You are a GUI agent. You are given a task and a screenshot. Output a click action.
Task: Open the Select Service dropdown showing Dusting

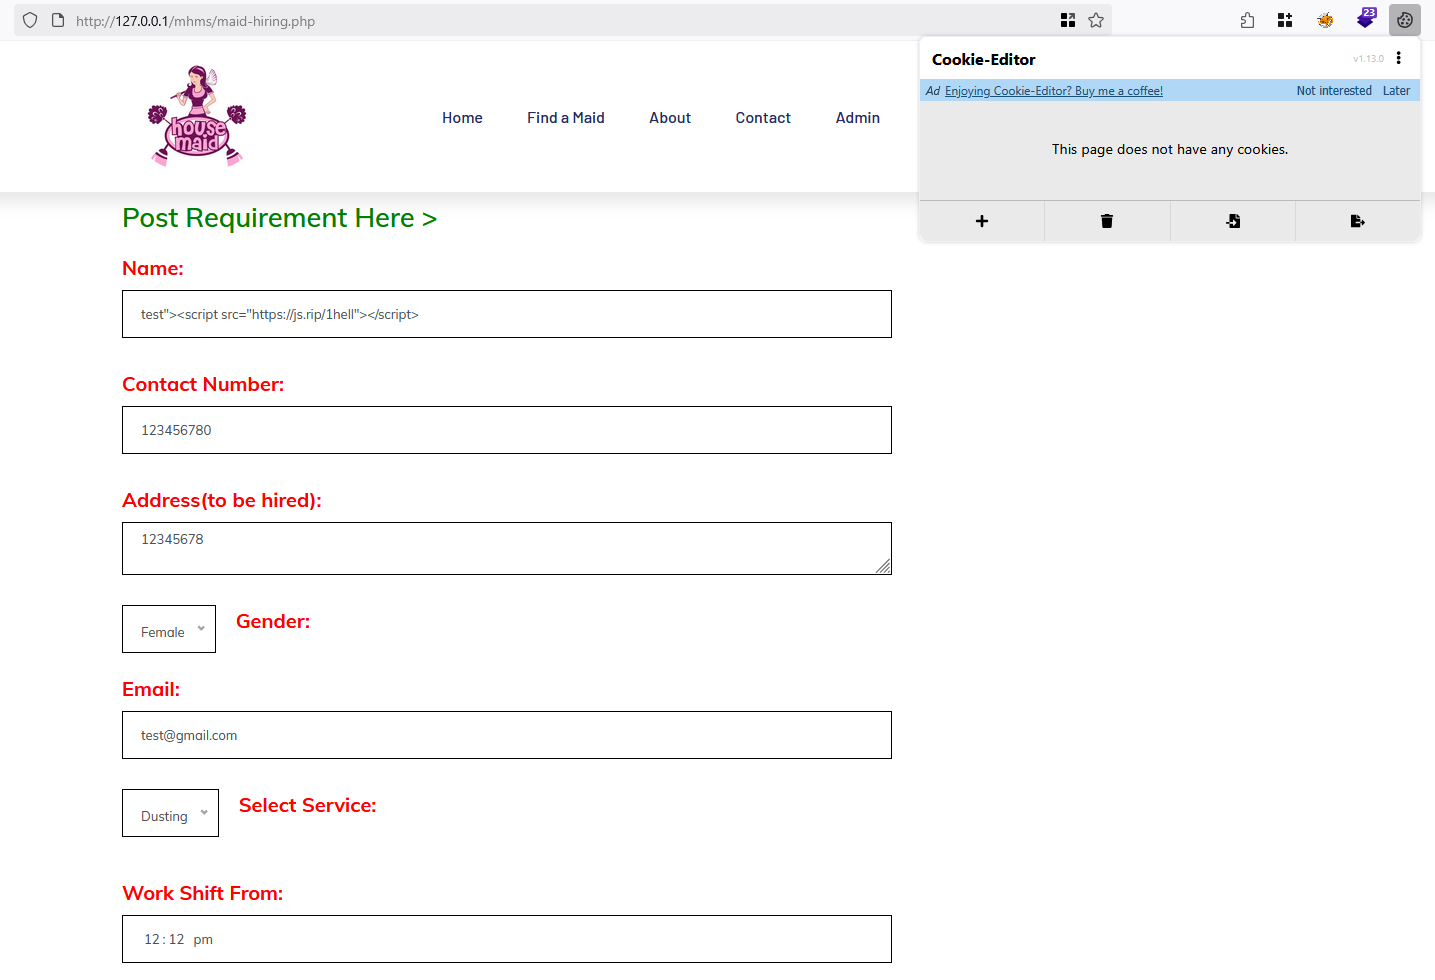tap(170, 813)
